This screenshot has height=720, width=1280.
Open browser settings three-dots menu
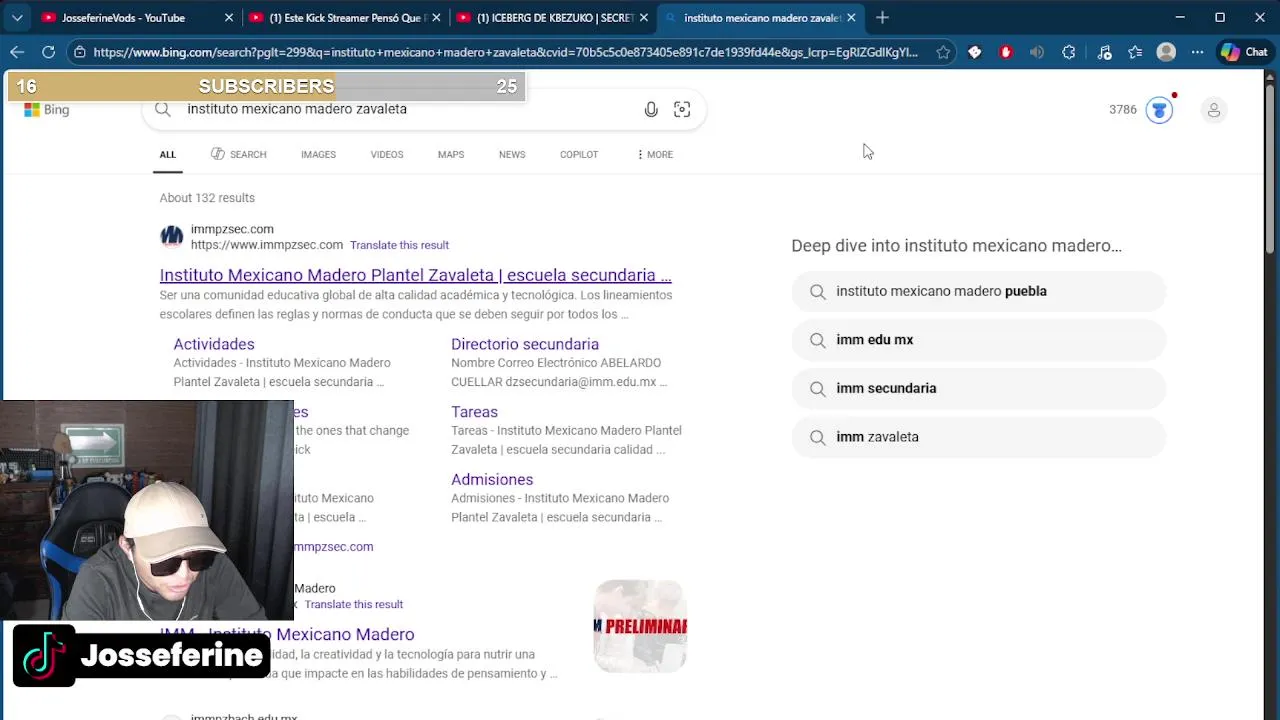(x=1197, y=52)
